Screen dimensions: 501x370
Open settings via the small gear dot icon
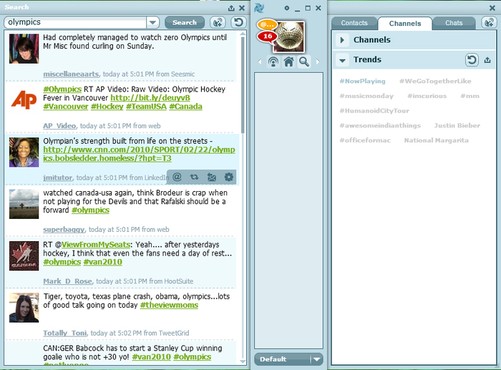287,8
